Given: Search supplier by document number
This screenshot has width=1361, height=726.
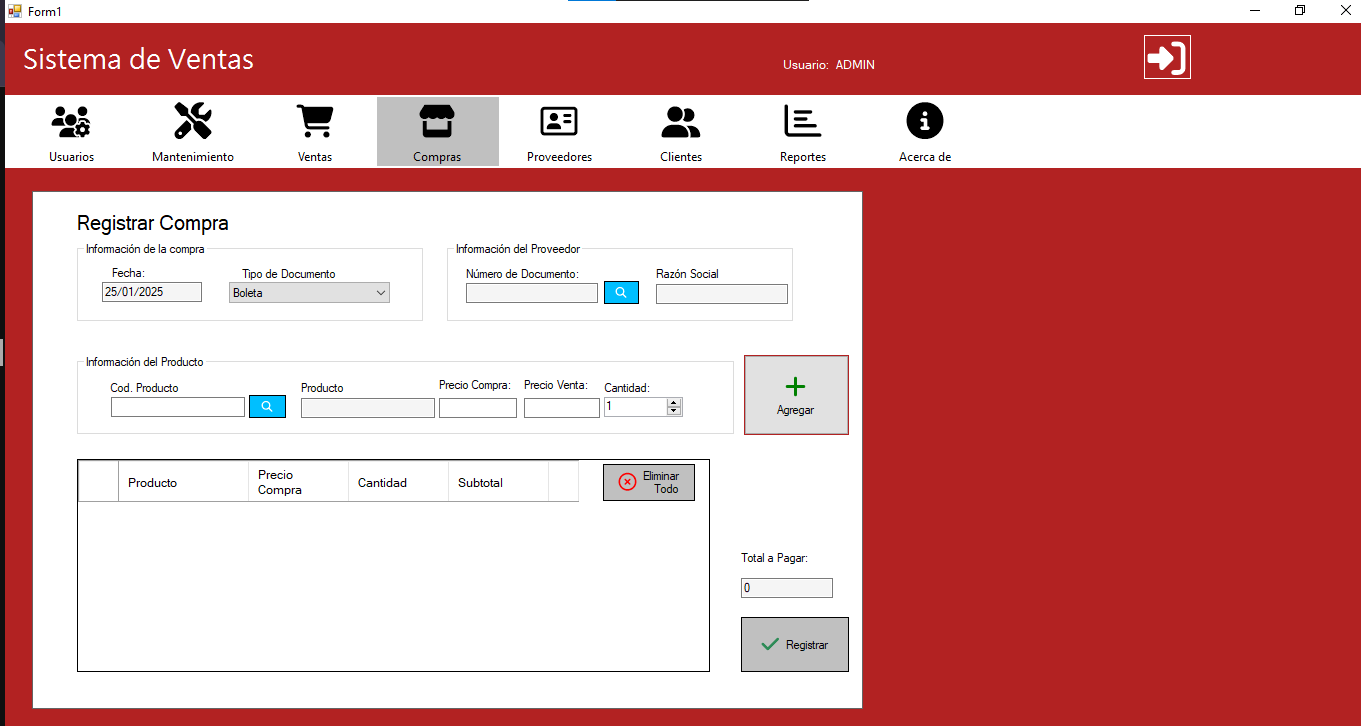Looking at the screenshot, I should 621,293.
